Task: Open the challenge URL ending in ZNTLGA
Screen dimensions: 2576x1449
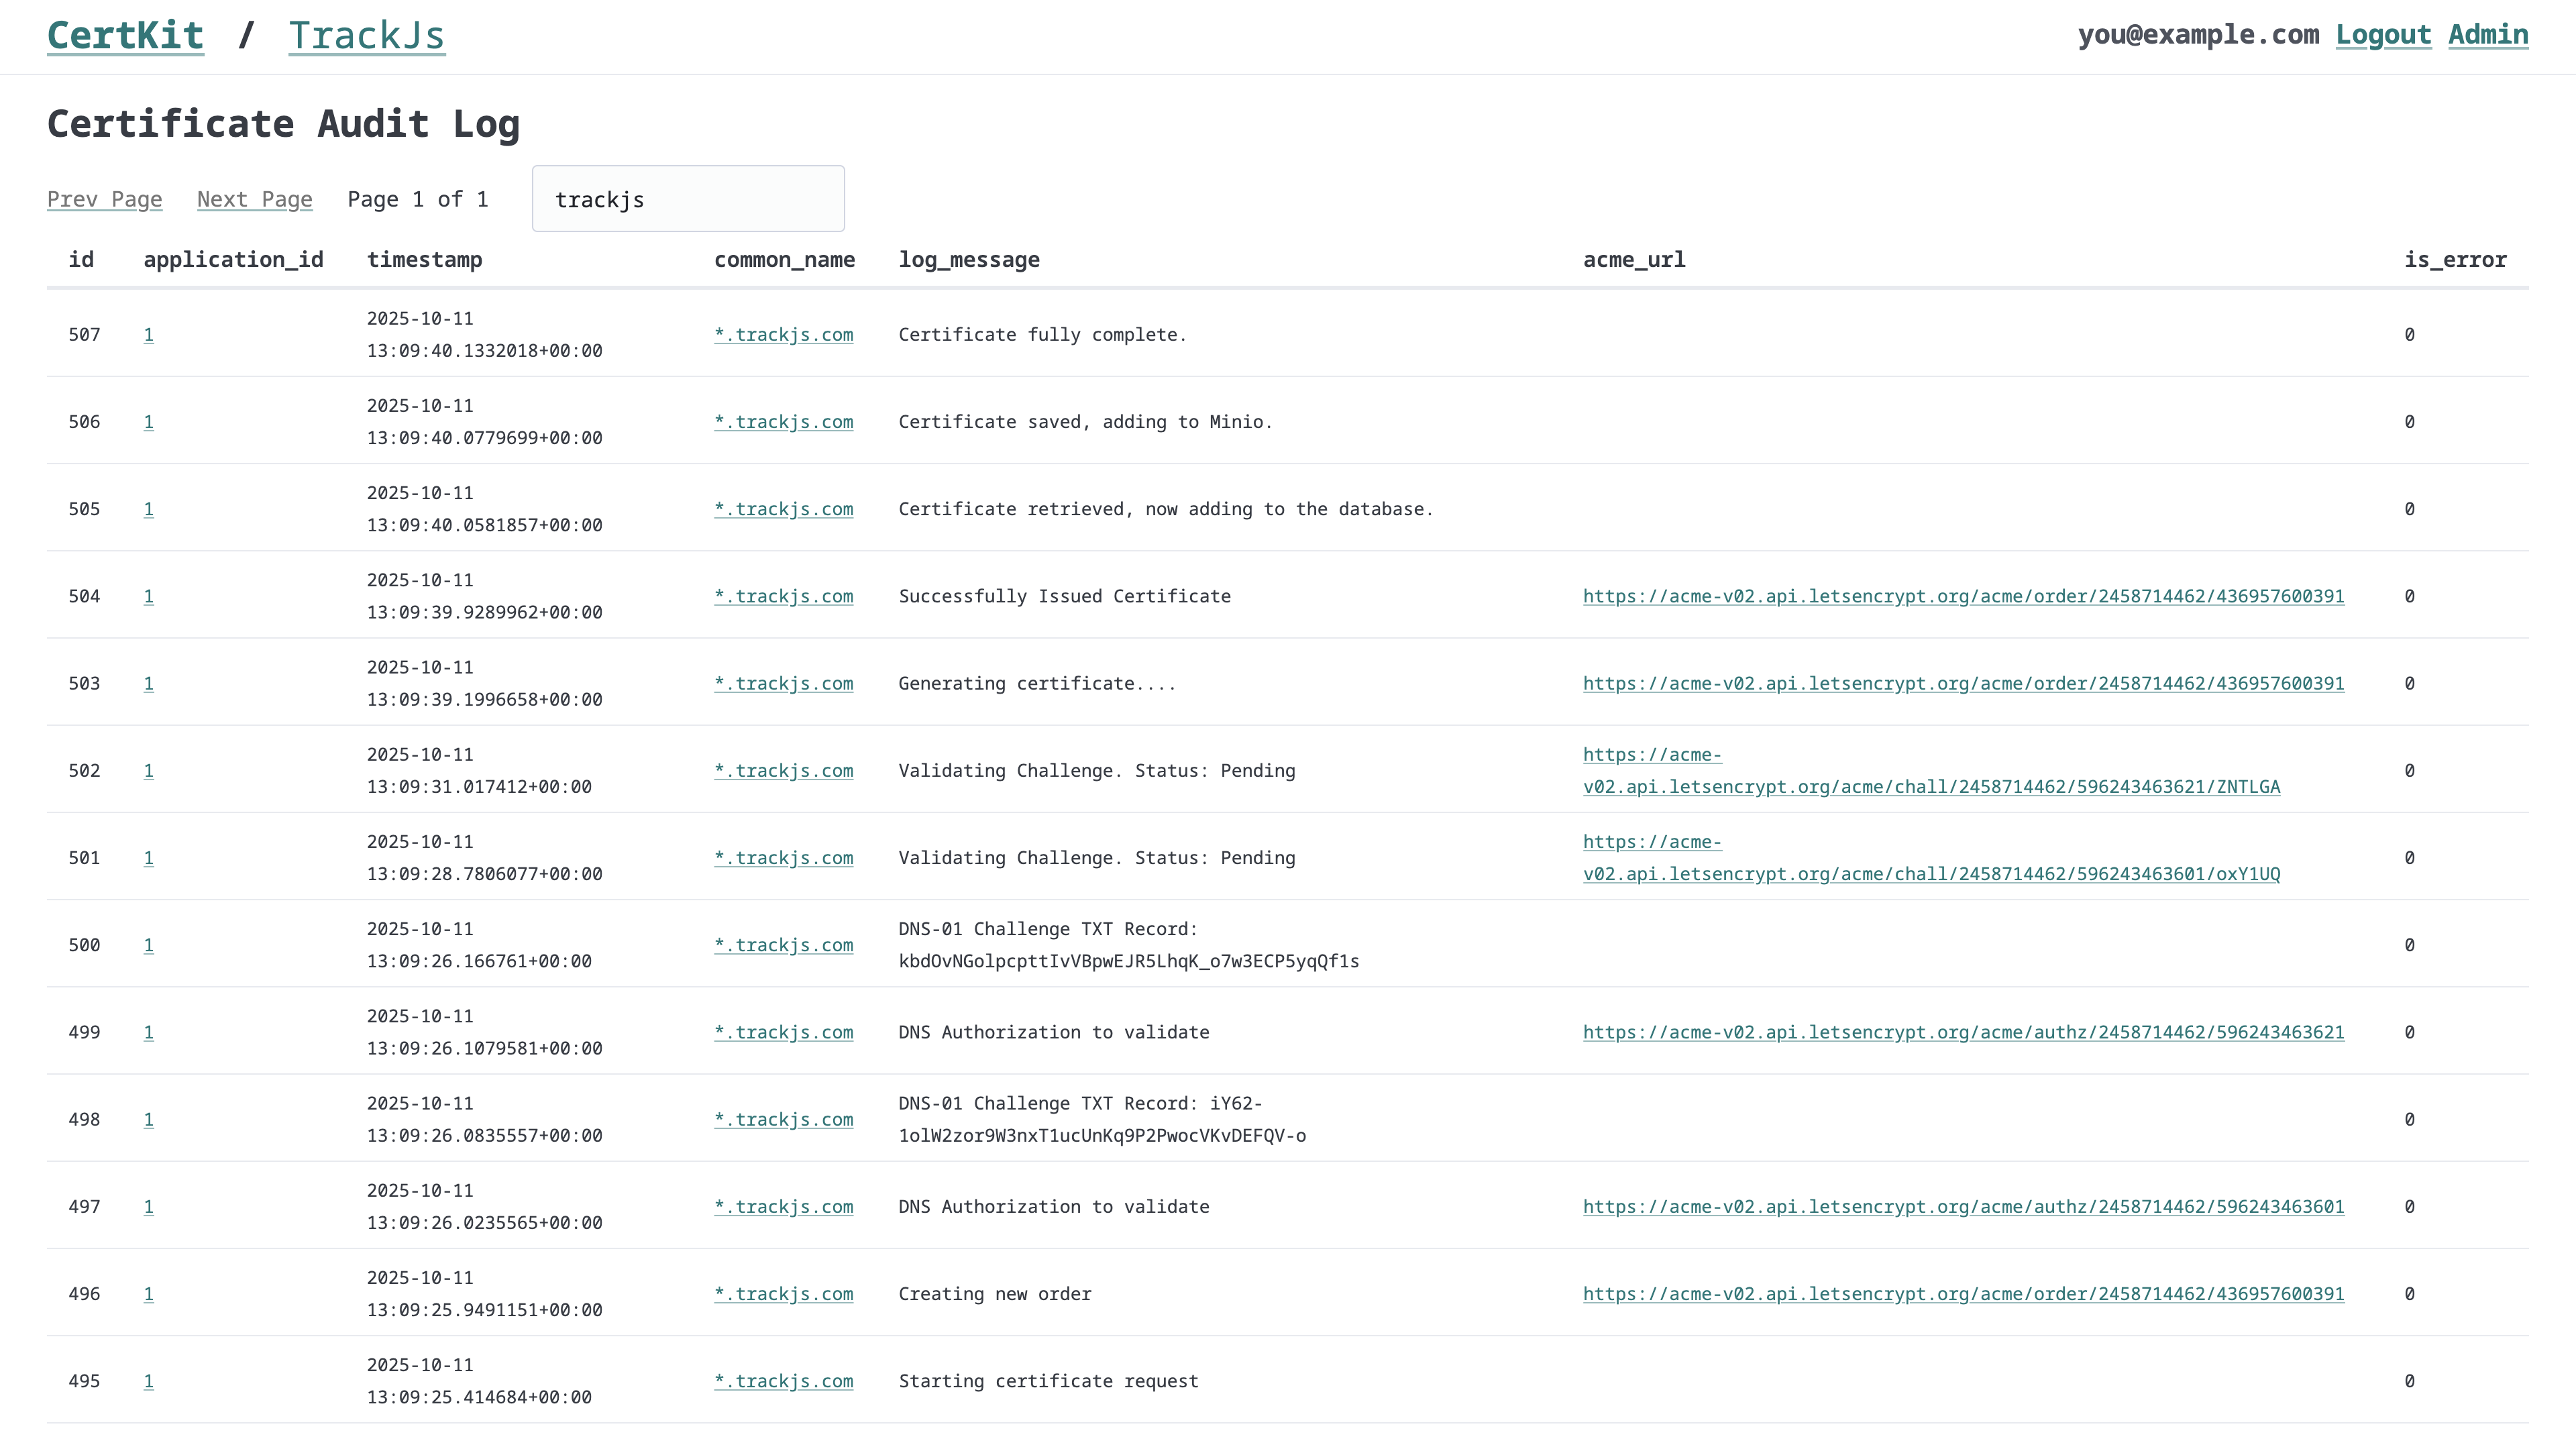Action: (x=1930, y=787)
